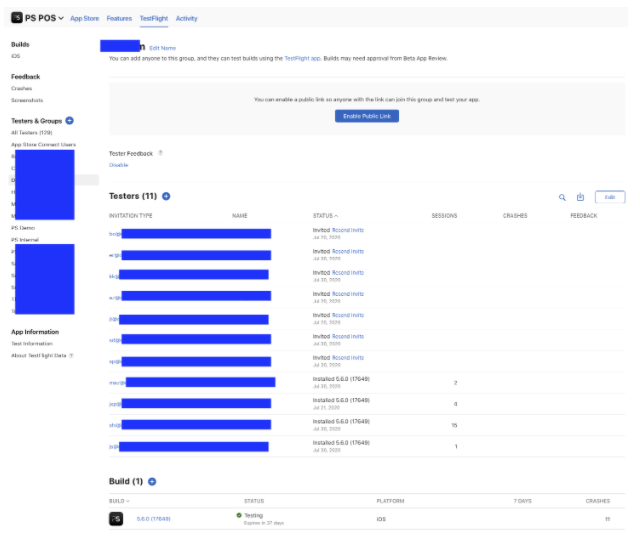Click the FEEDBACK column header

(584, 216)
